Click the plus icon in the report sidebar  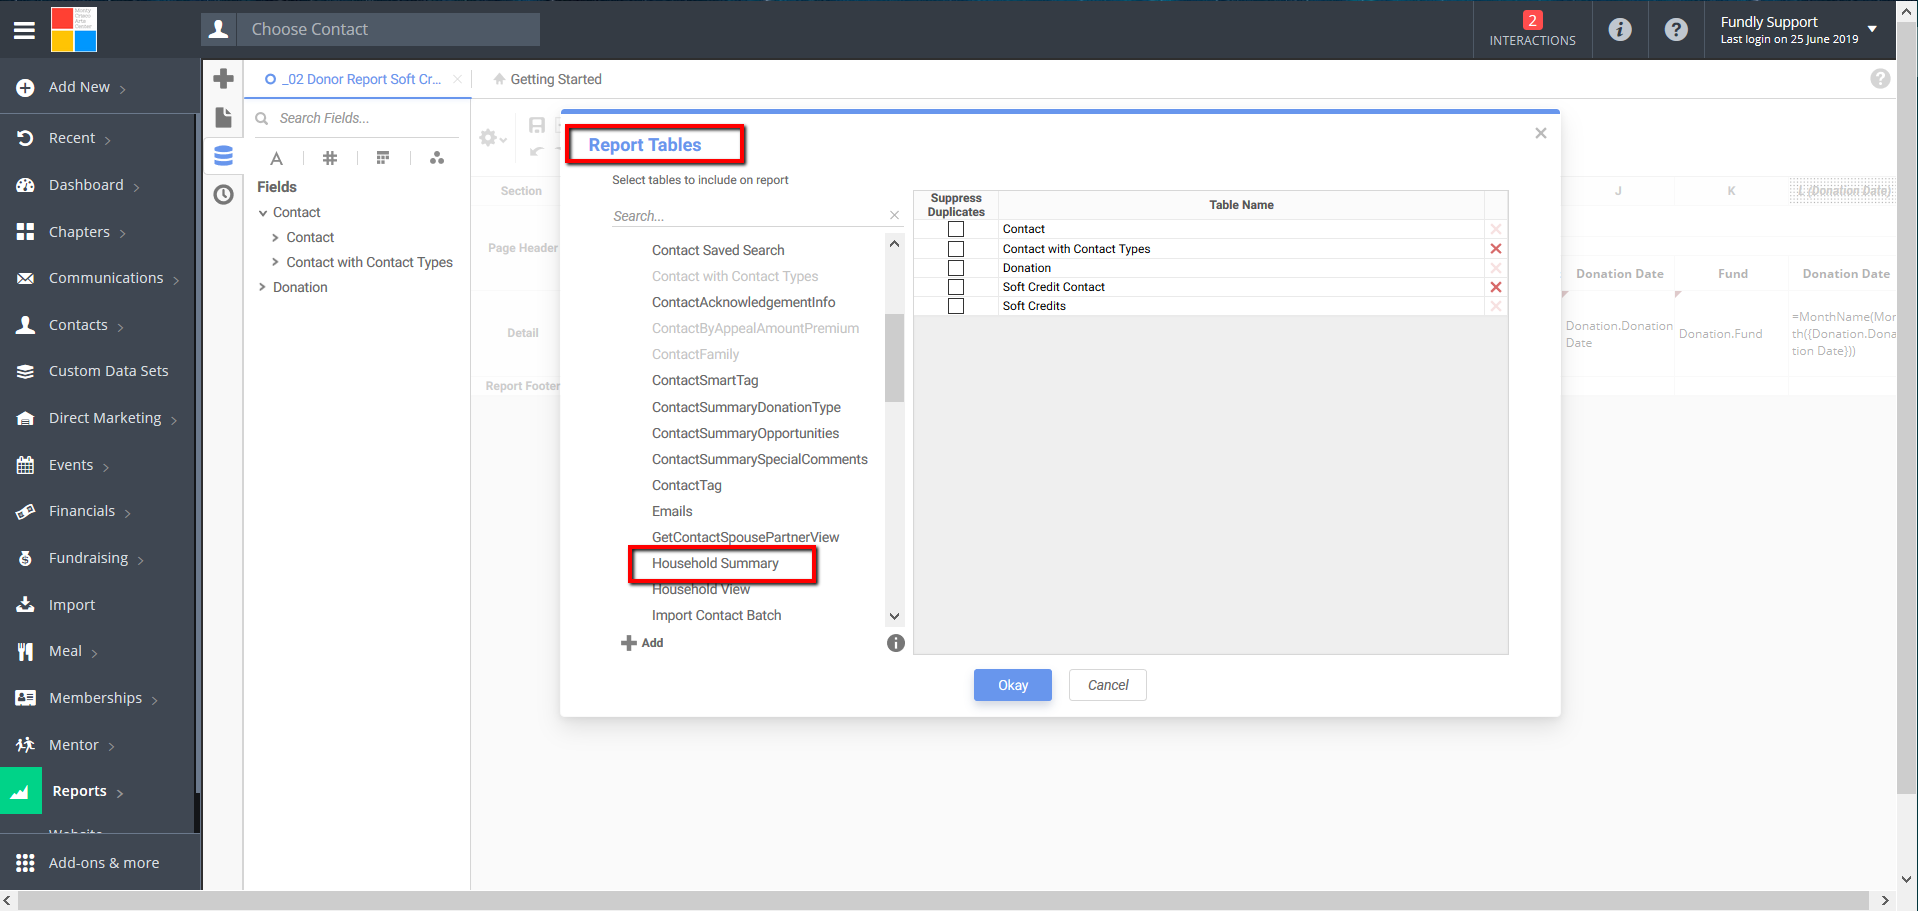[x=223, y=78]
